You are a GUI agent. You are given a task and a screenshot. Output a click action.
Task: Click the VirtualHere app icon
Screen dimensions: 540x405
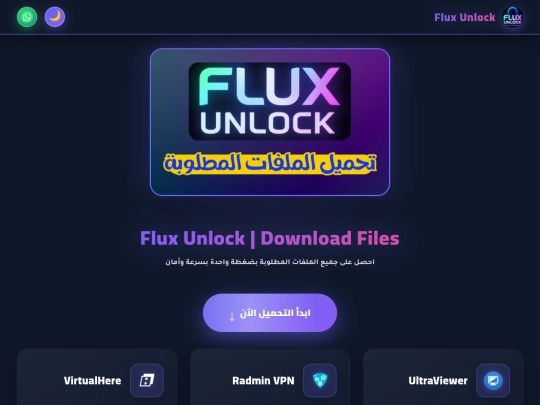click(x=147, y=381)
